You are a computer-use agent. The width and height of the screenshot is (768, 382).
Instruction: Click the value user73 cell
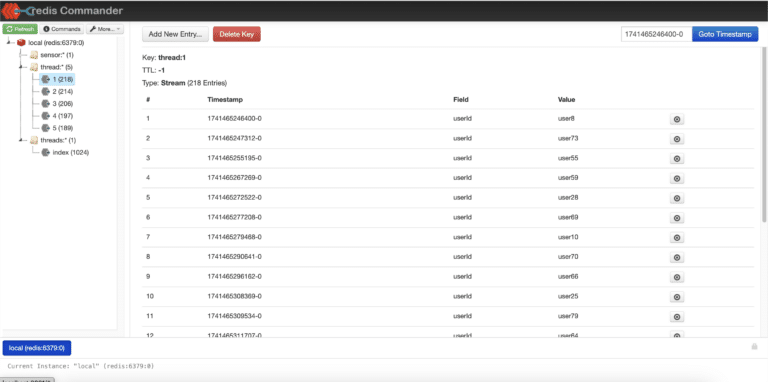[x=568, y=138]
